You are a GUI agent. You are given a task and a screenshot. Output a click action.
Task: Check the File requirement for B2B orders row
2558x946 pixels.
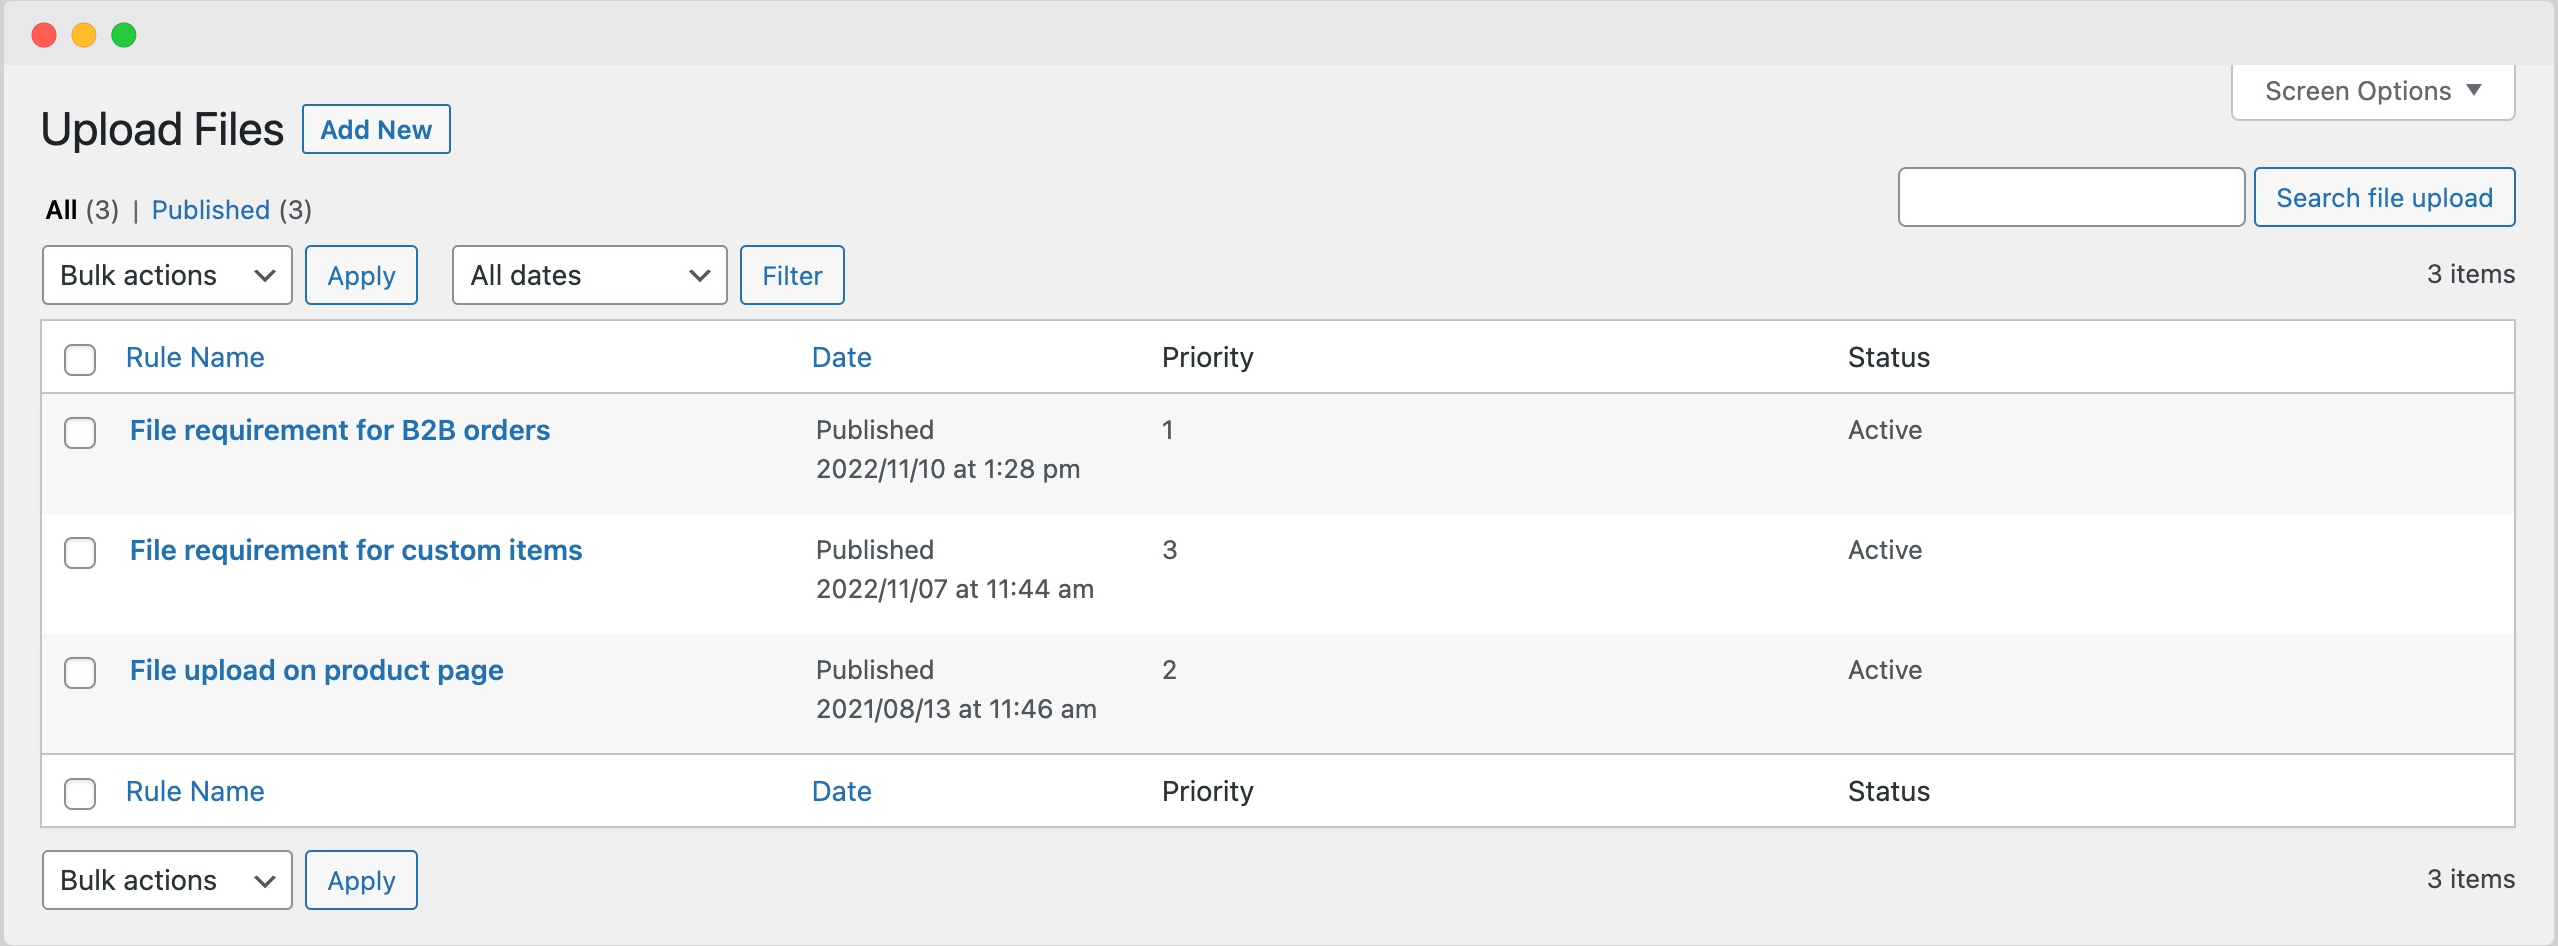pos(80,433)
